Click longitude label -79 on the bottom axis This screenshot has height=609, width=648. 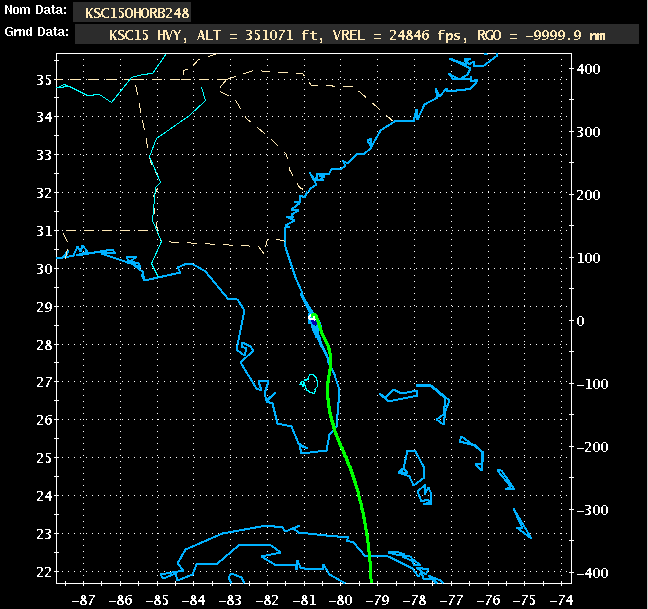(x=377, y=600)
